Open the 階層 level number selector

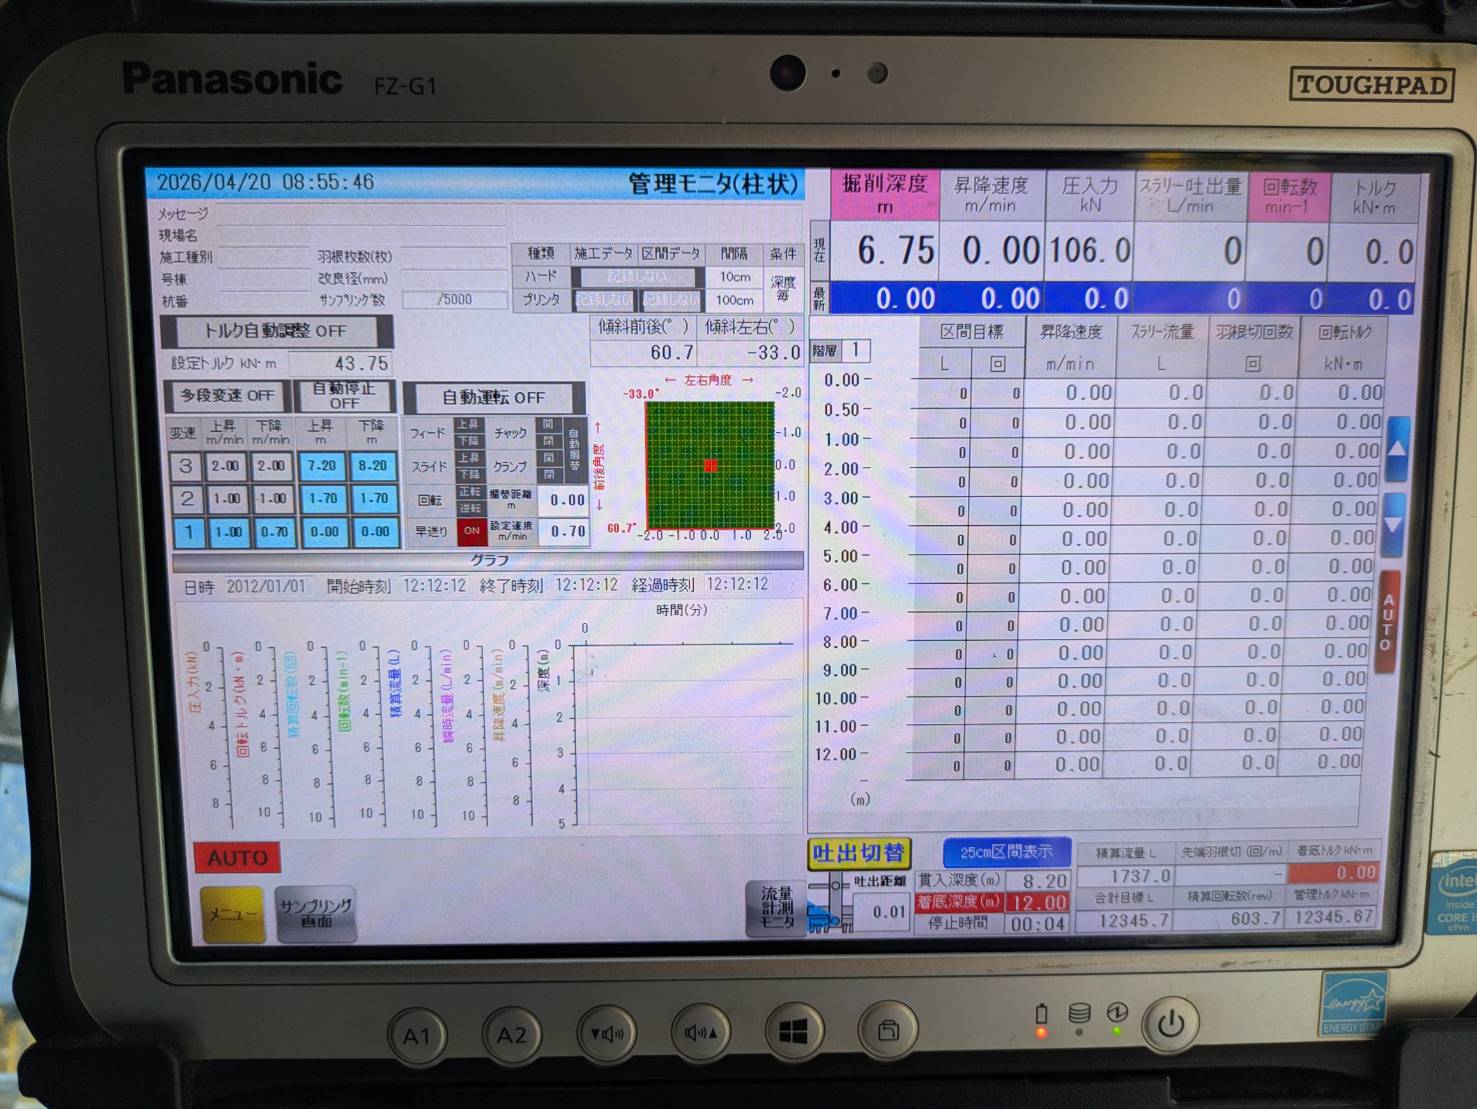pos(855,351)
